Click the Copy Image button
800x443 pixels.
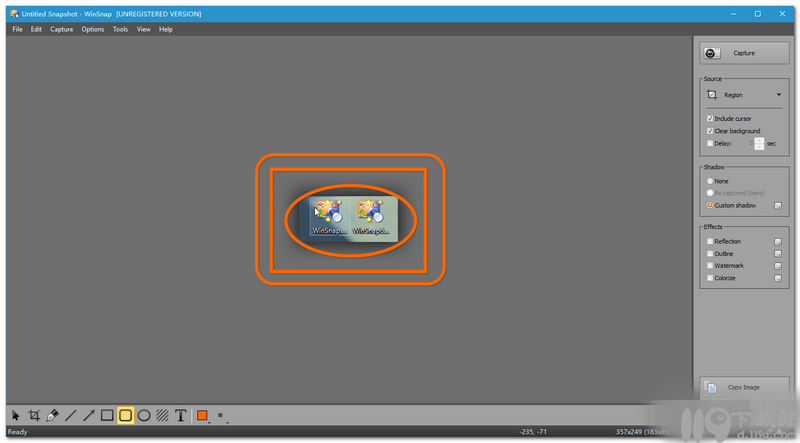pos(744,387)
